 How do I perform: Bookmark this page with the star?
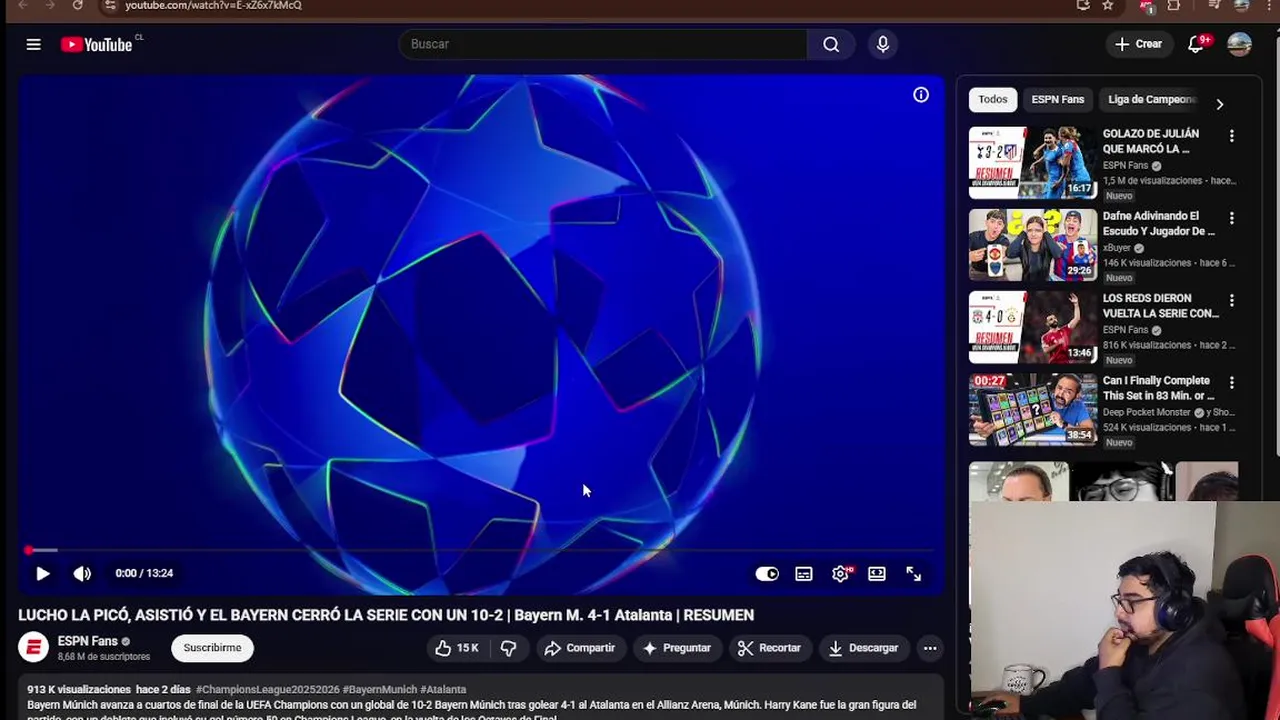[1108, 5]
